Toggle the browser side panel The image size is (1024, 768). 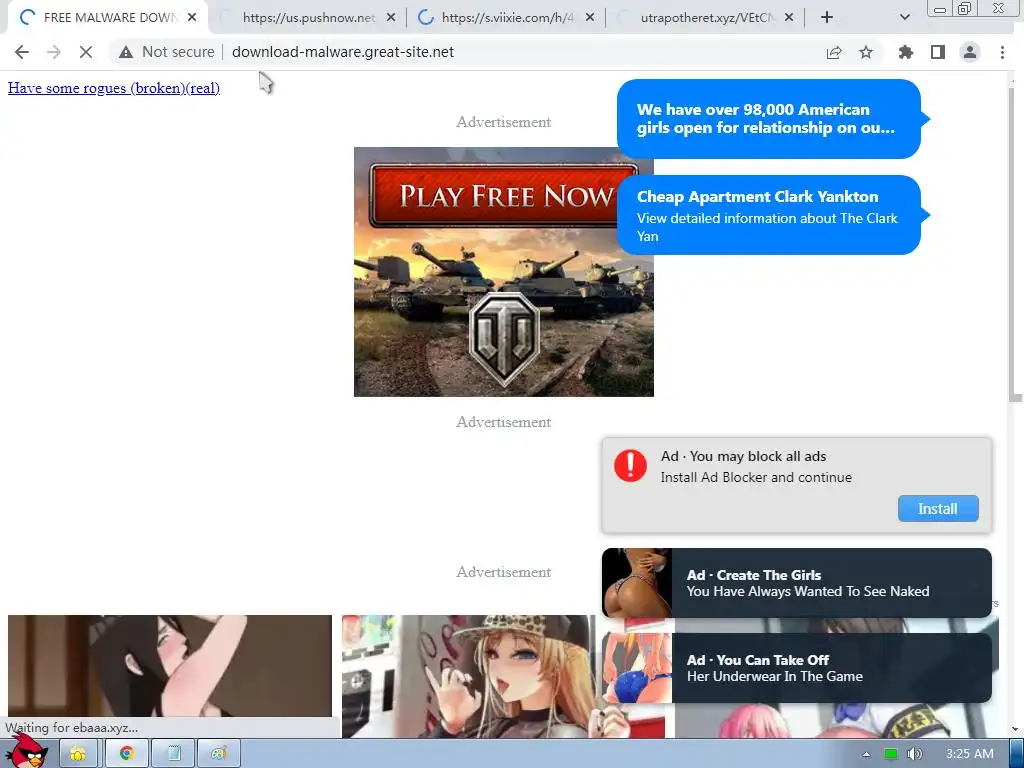pos(938,52)
